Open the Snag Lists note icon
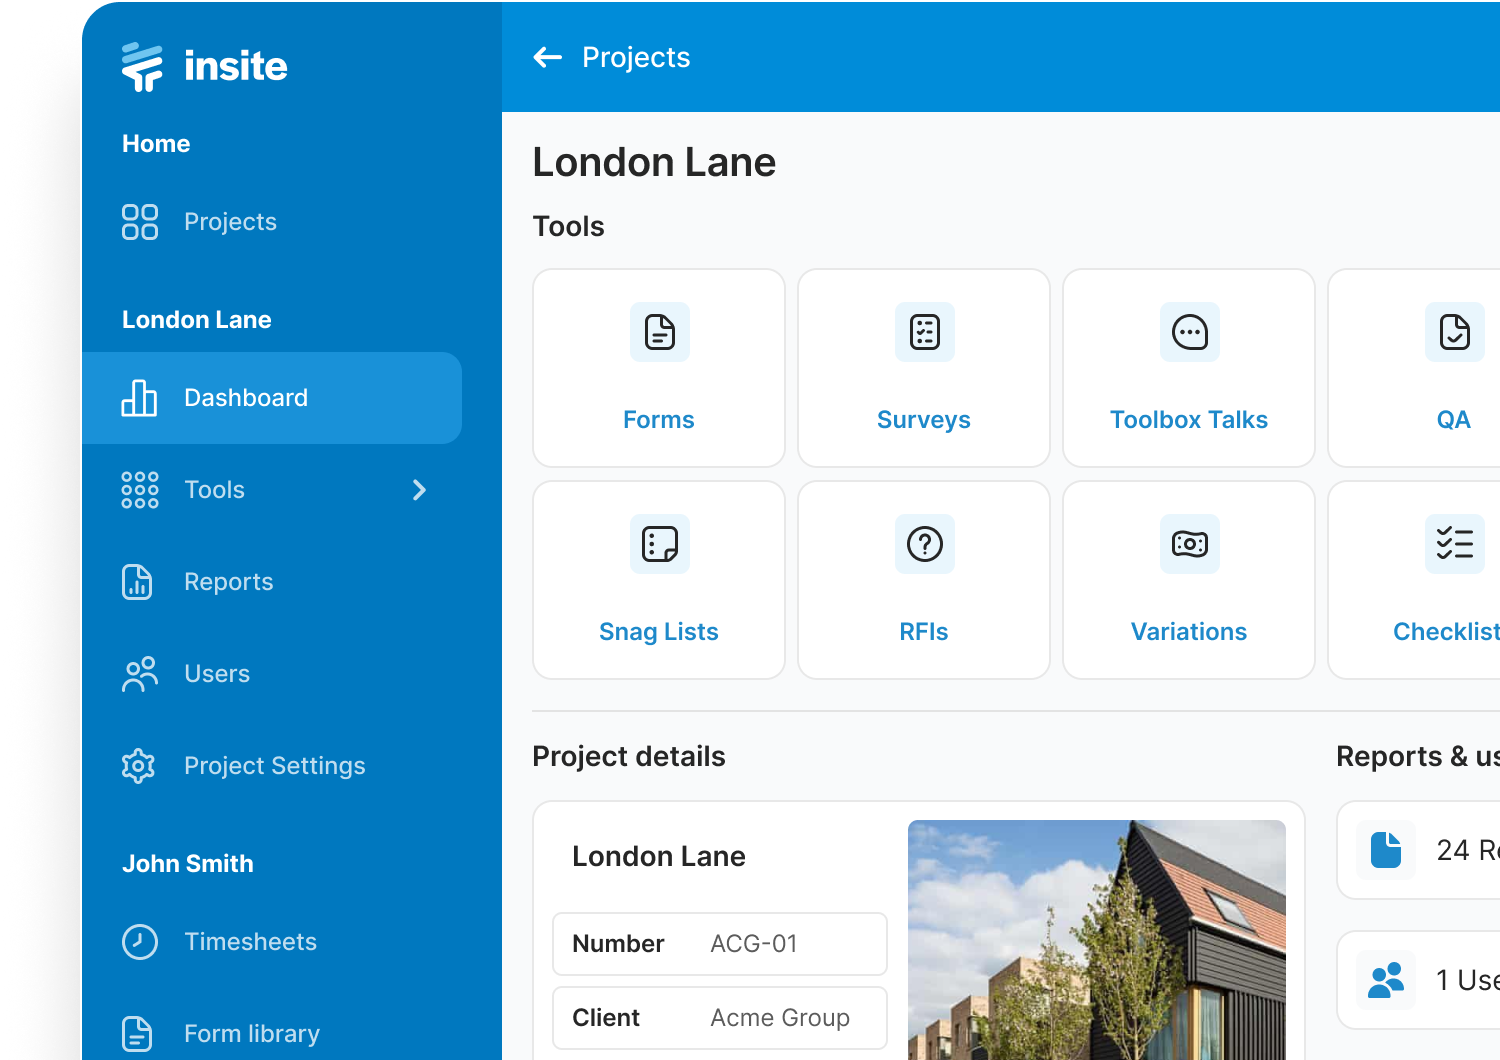The width and height of the screenshot is (1500, 1060). (659, 545)
